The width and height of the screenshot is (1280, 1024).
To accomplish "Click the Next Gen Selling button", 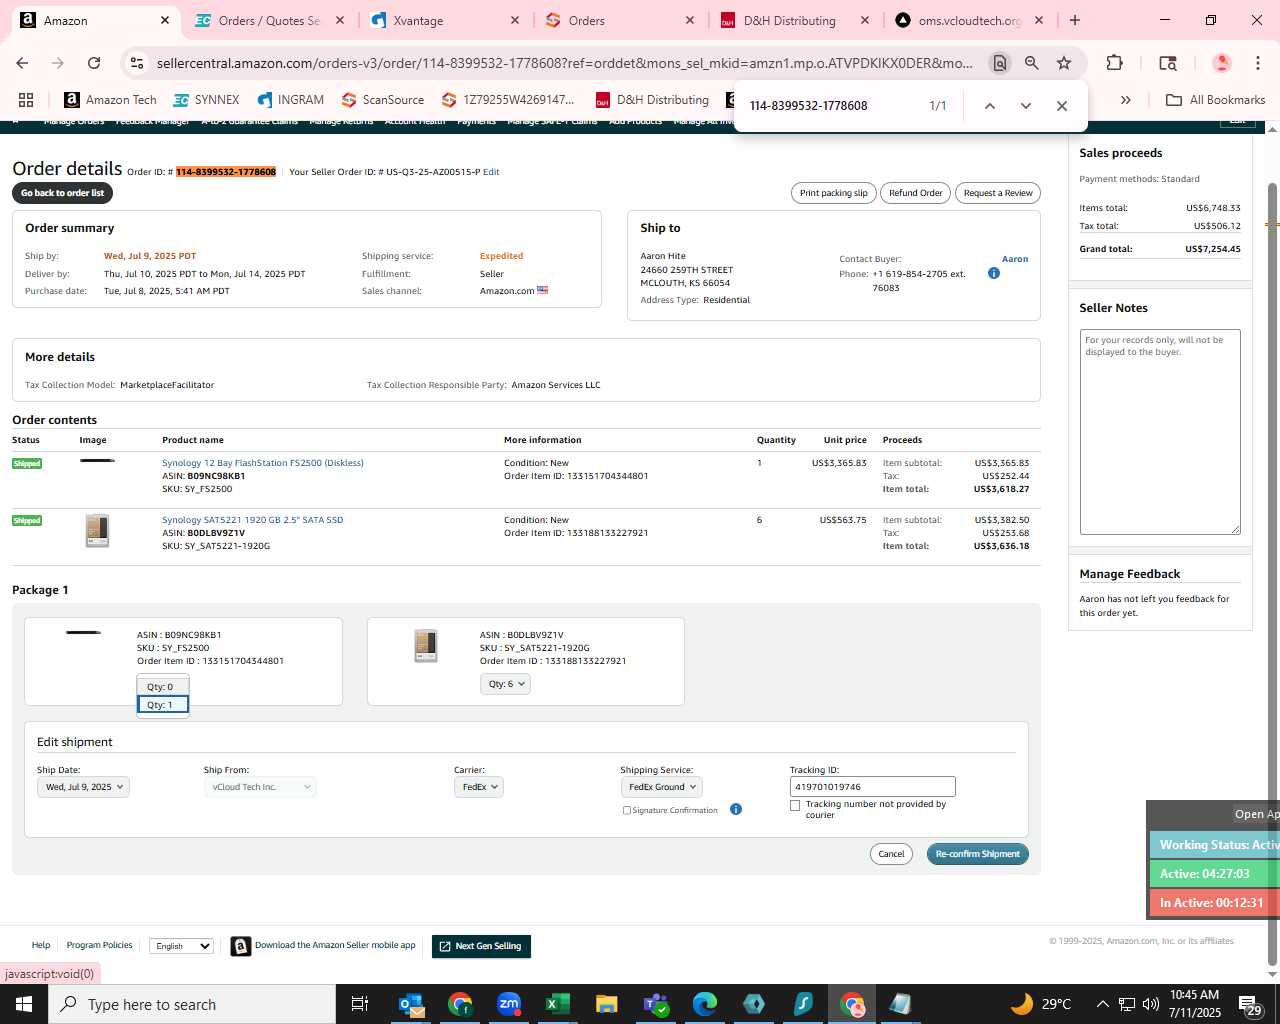I will pyautogui.click(x=481, y=946).
